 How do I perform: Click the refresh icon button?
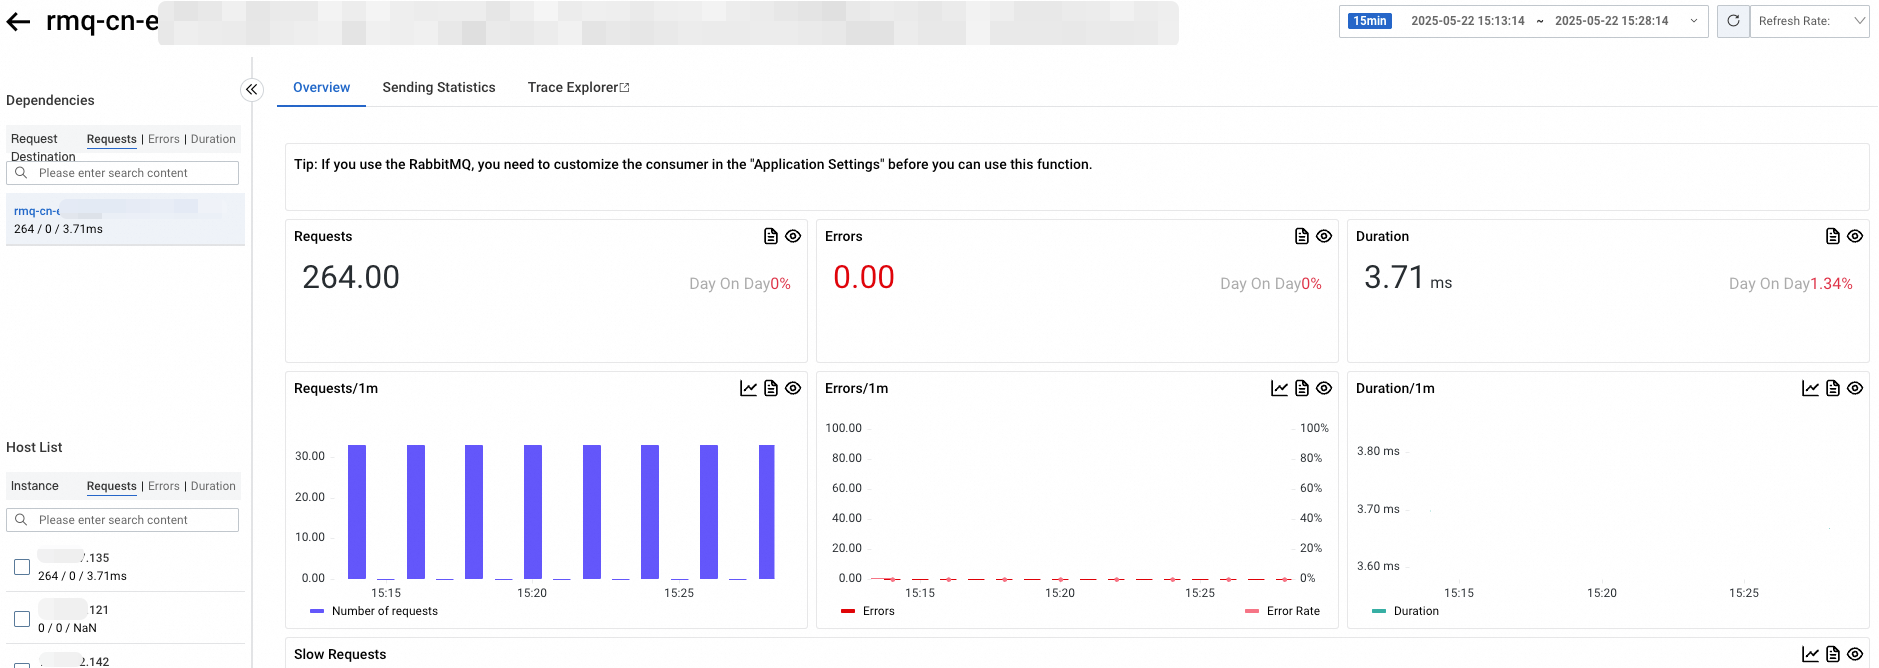coord(1733,21)
